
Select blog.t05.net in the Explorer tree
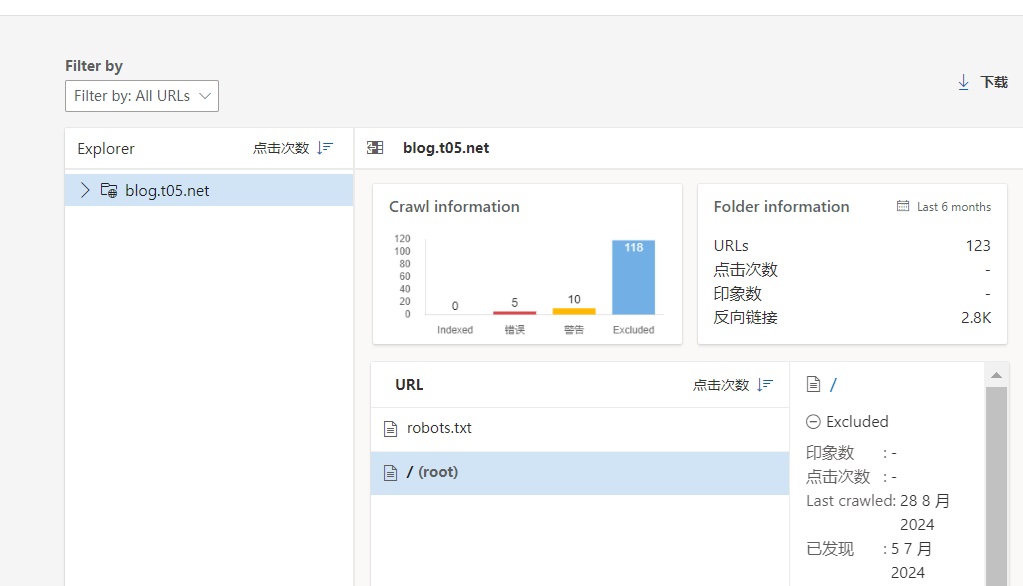pyautogui.click(x=167, y=190)
